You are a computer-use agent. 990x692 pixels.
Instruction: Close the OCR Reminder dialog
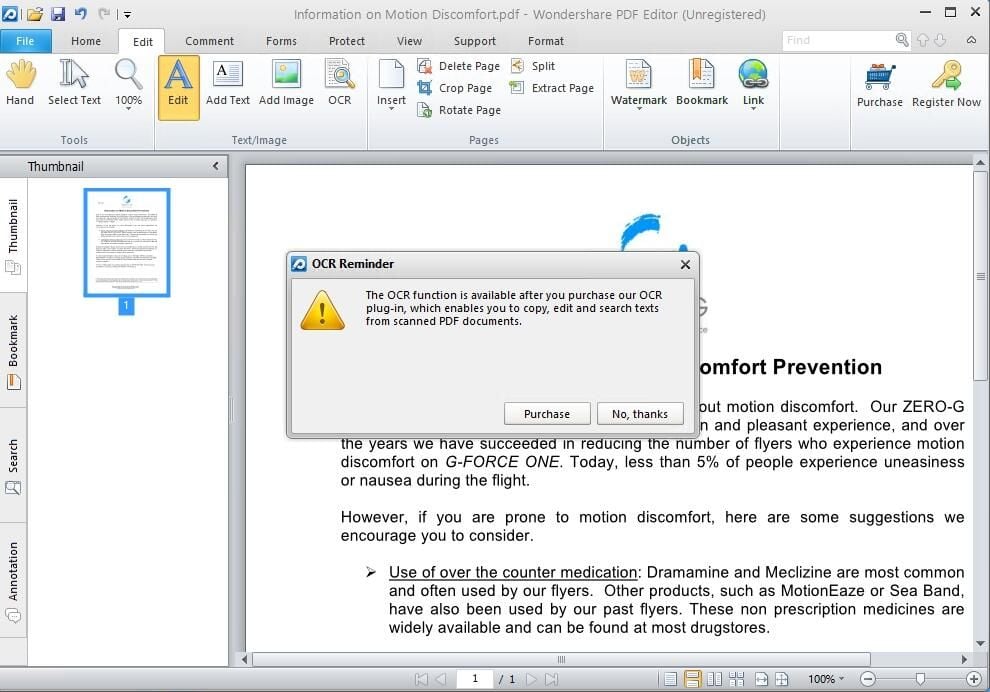[x=685, y=265]
